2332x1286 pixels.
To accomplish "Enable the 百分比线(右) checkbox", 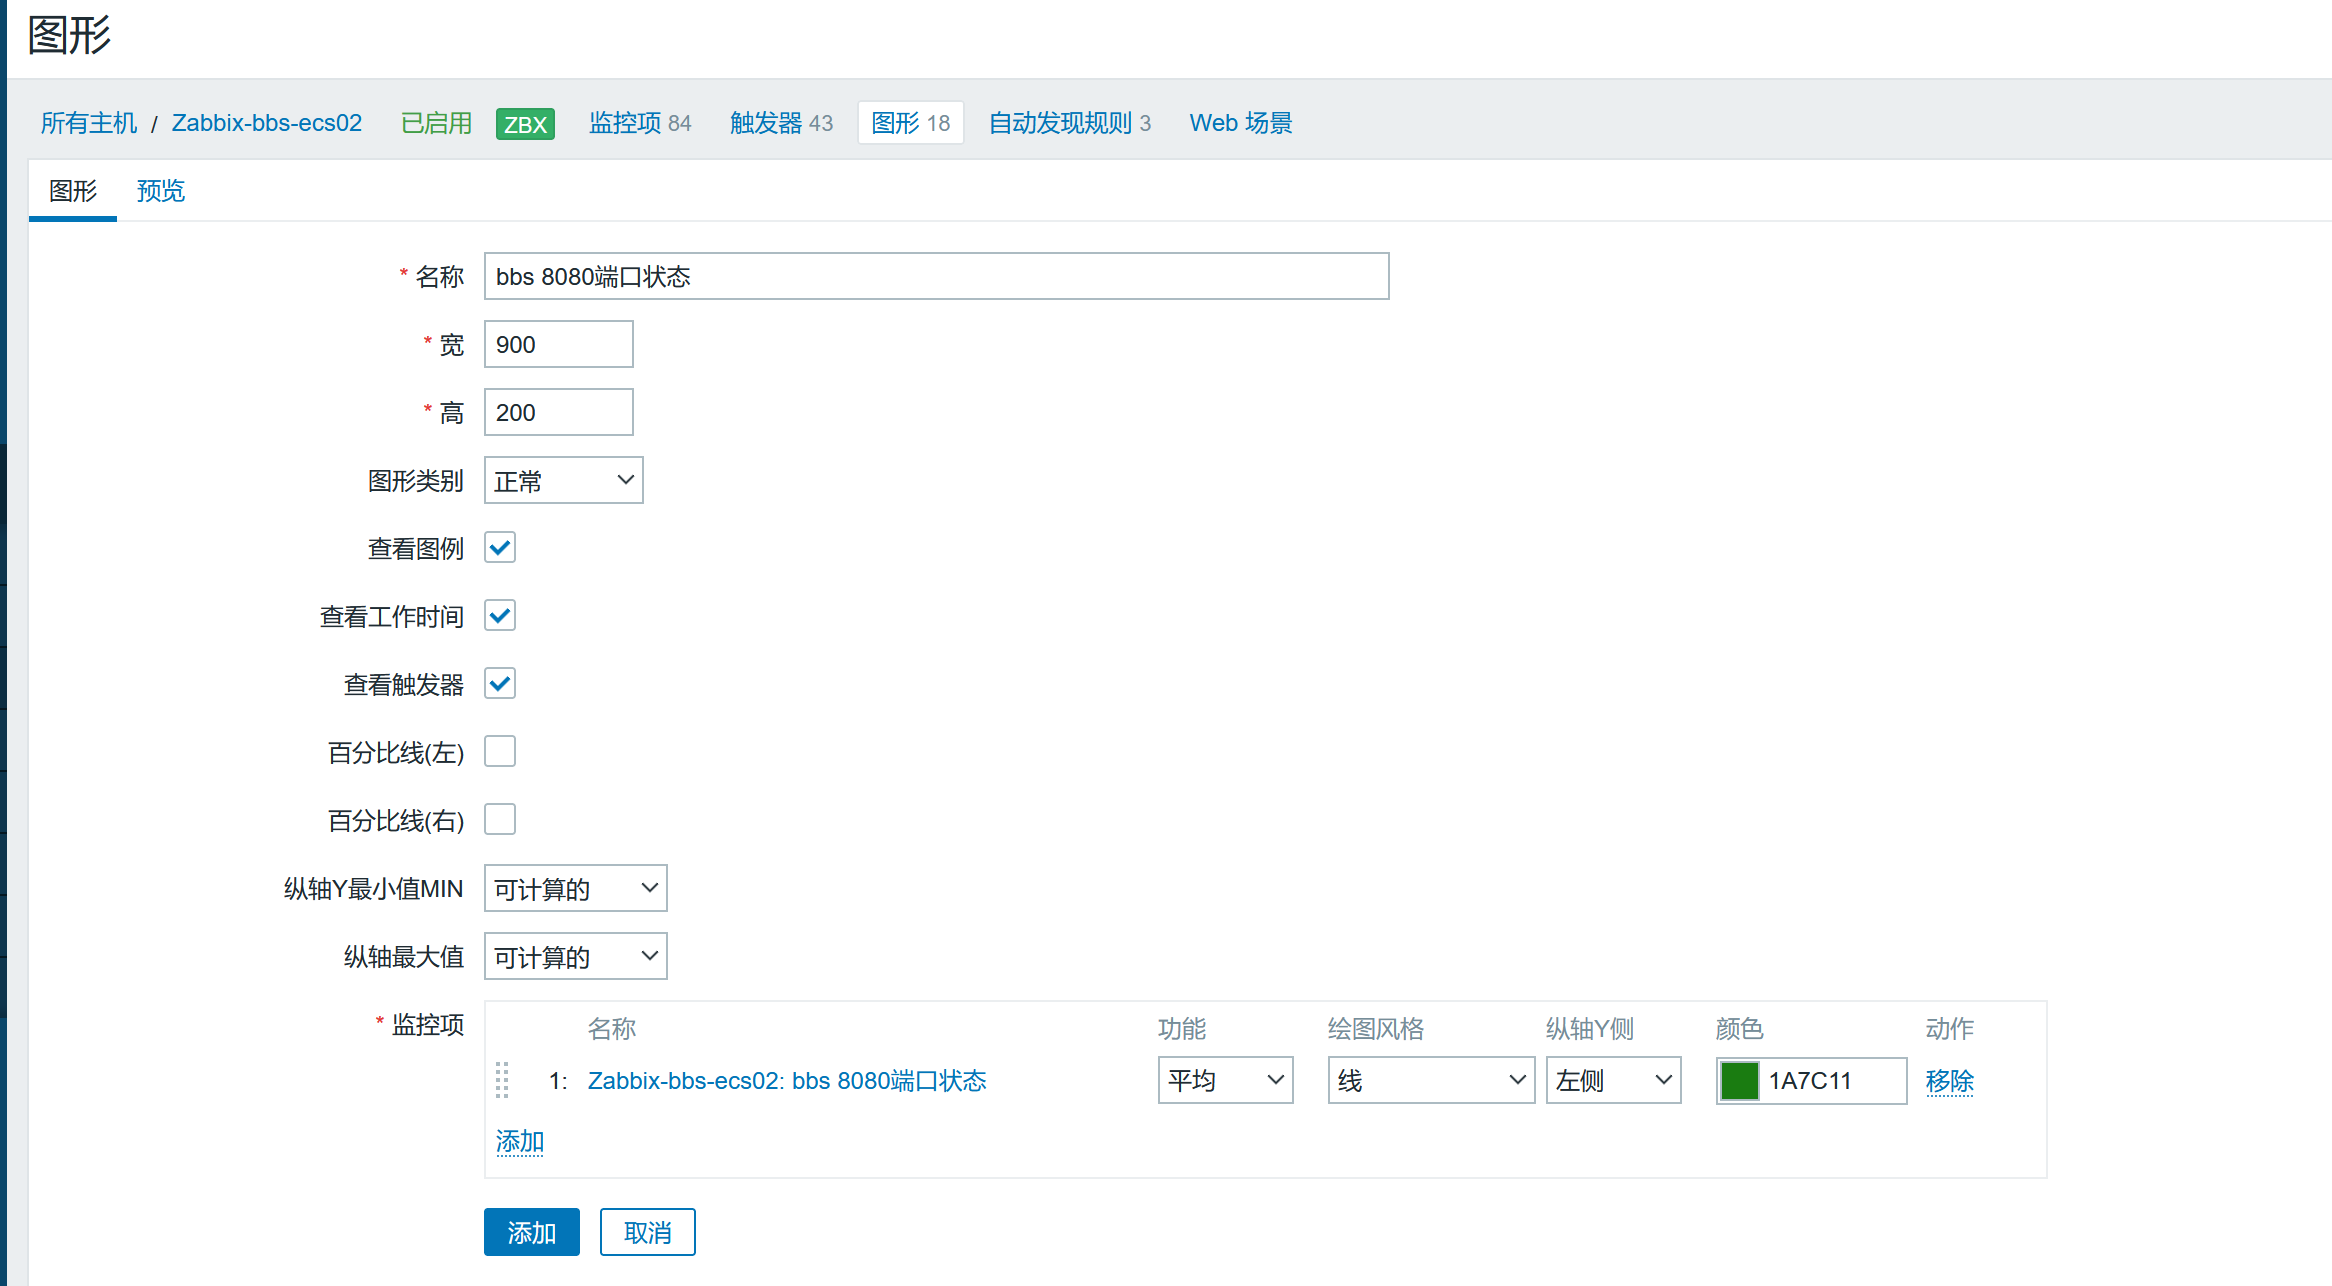I will [x=500, y=820].
